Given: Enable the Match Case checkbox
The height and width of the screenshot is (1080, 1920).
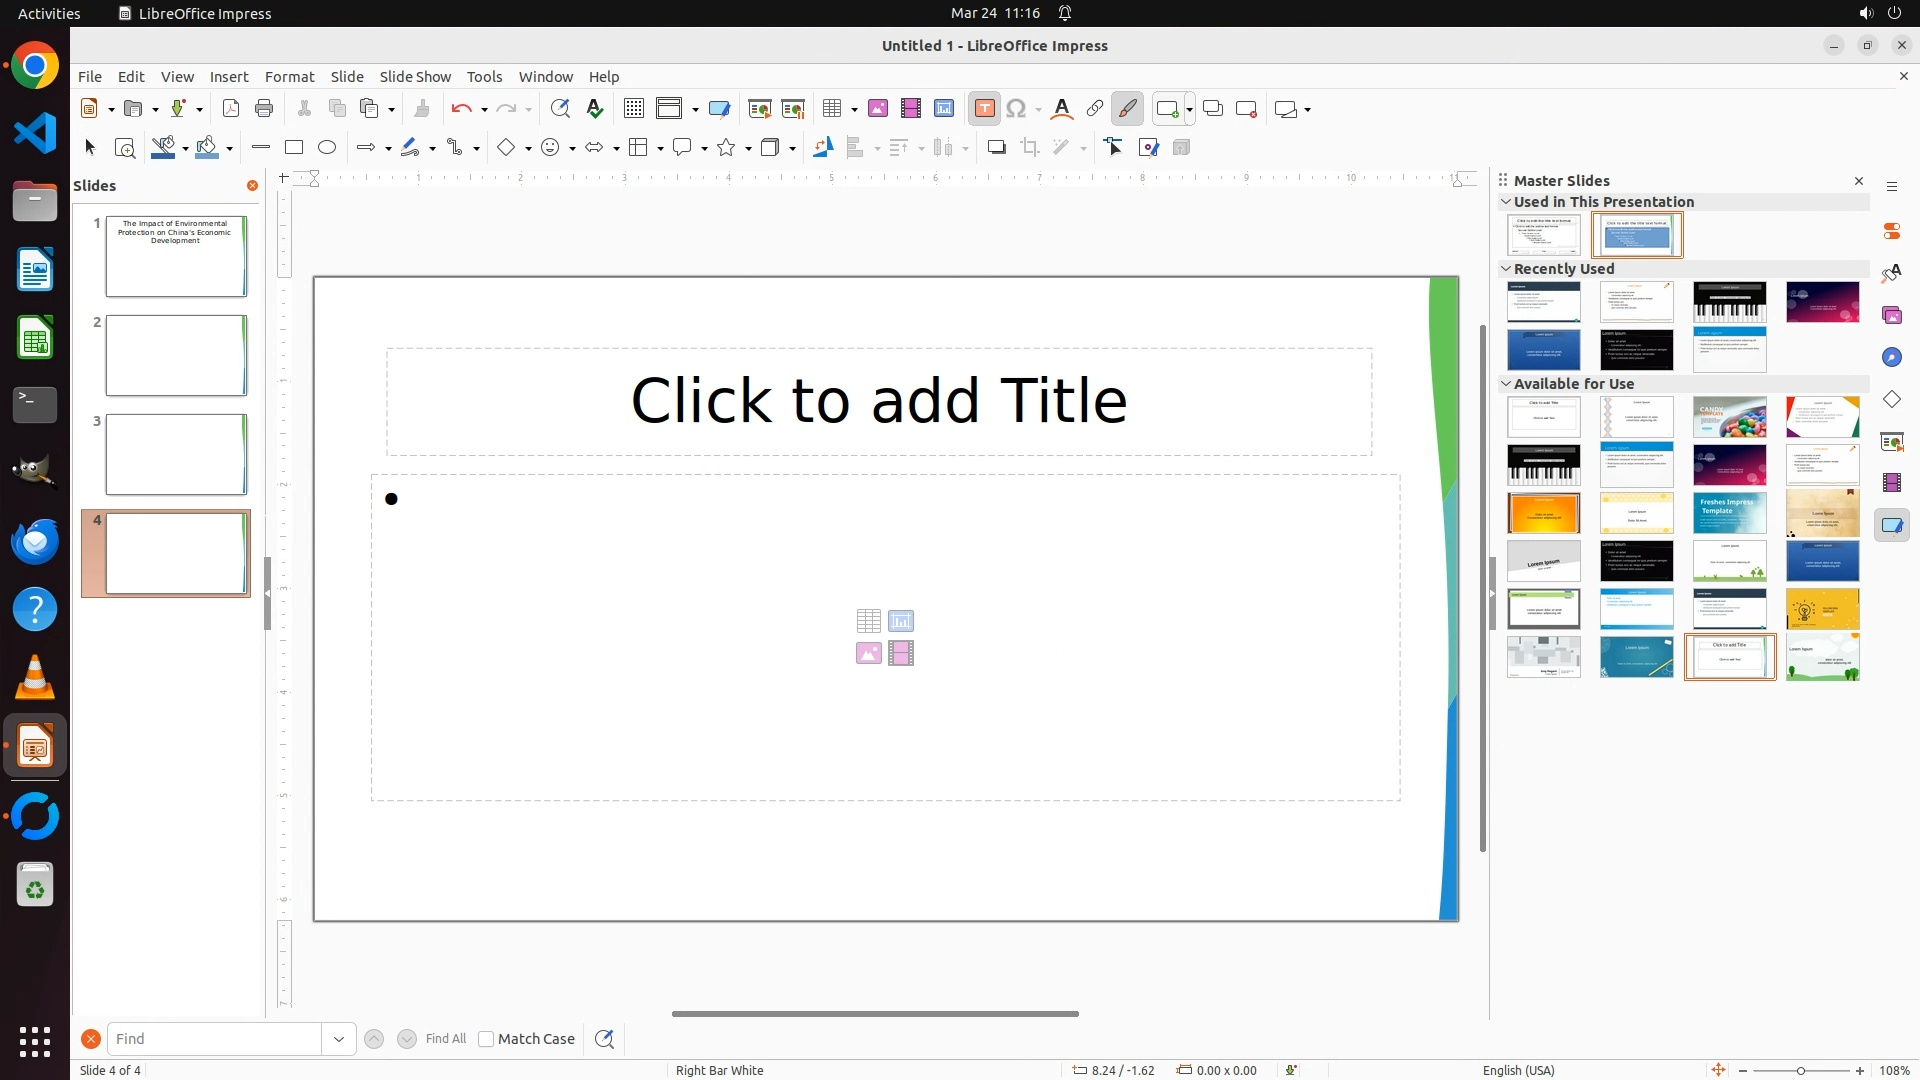Looking at the screenshot, I should coord(486,1039).
